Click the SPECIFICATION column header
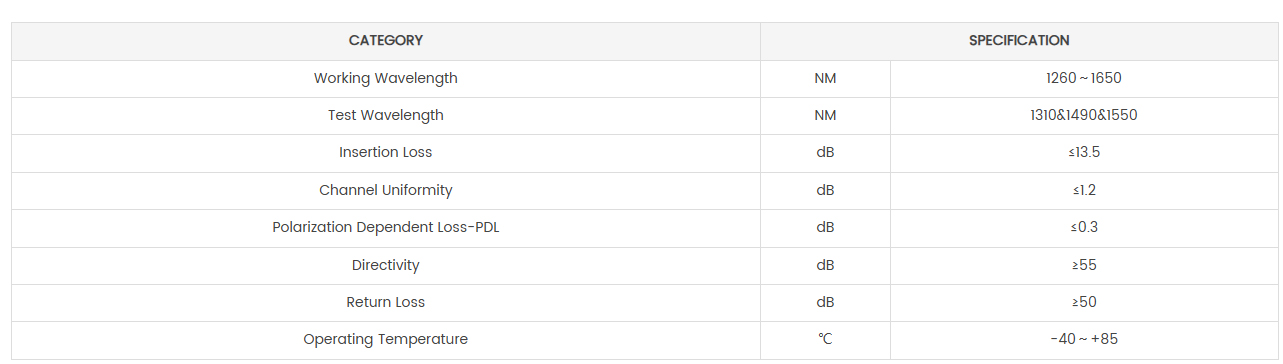1283x364 pixels. click(1019, 41)
